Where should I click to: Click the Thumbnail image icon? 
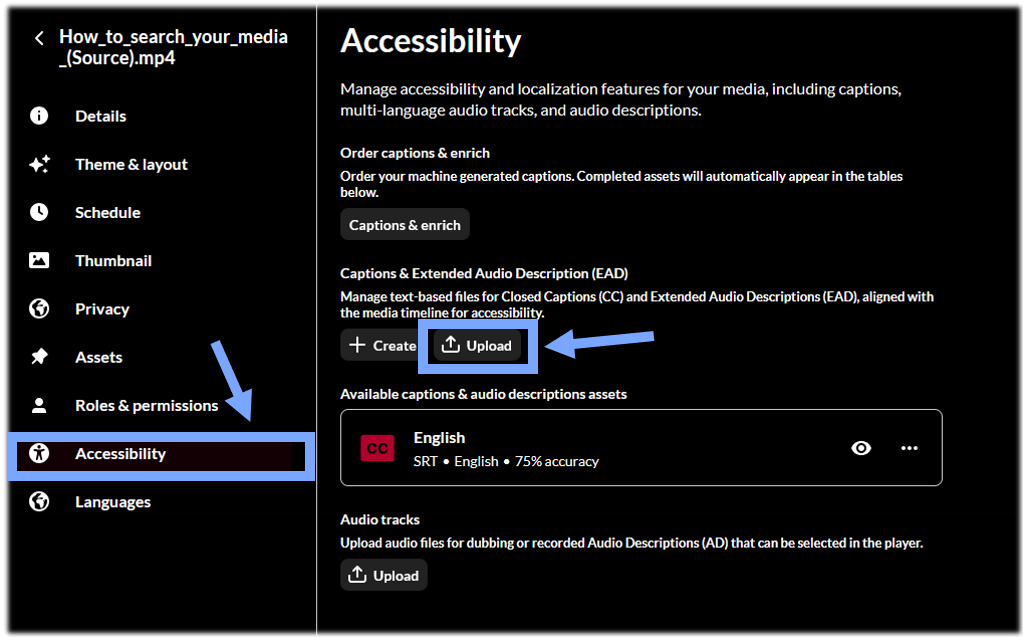[39, 260]
